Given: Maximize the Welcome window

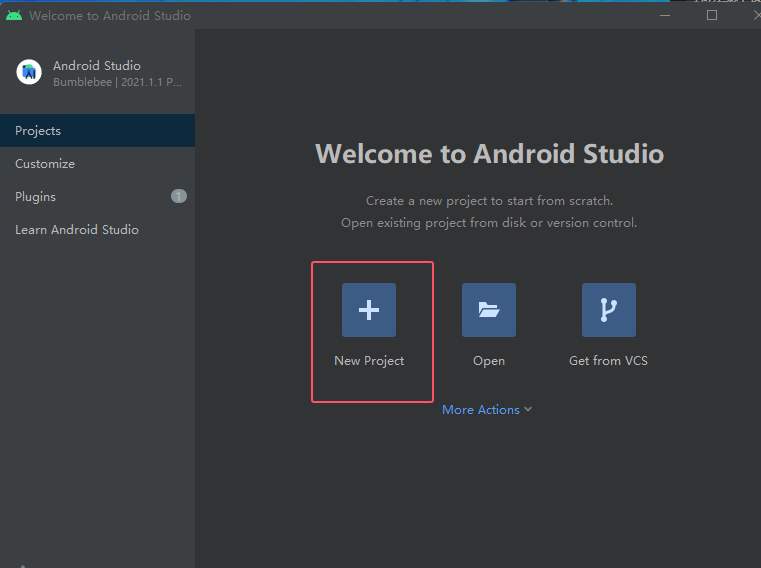Looking at the screenshot, I should [x=711, y=16].
